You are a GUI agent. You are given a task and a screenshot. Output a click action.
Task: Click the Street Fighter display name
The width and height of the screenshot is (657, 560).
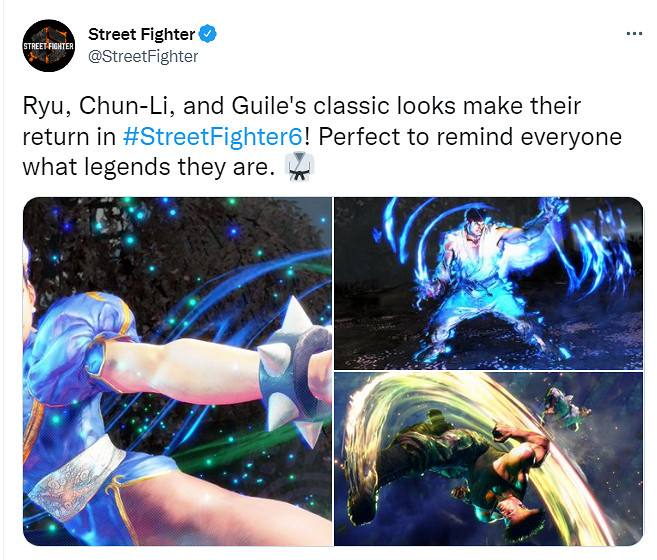point(142,34)
